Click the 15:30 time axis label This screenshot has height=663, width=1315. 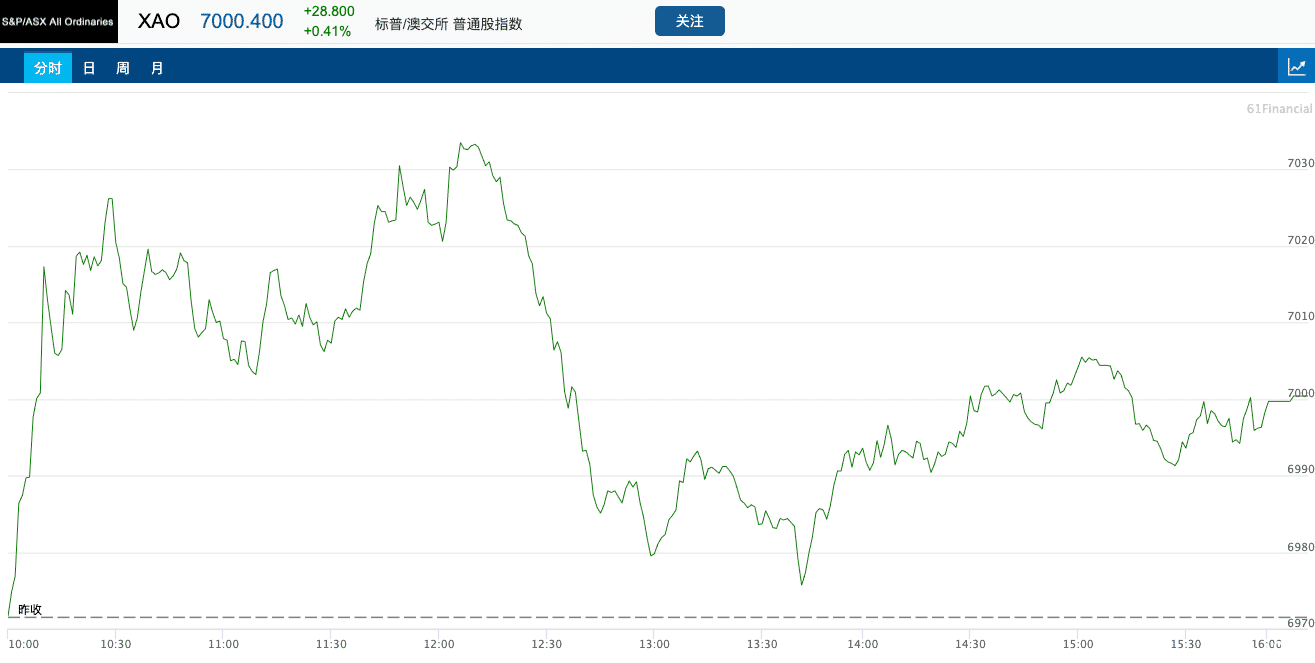point(1186,645)
